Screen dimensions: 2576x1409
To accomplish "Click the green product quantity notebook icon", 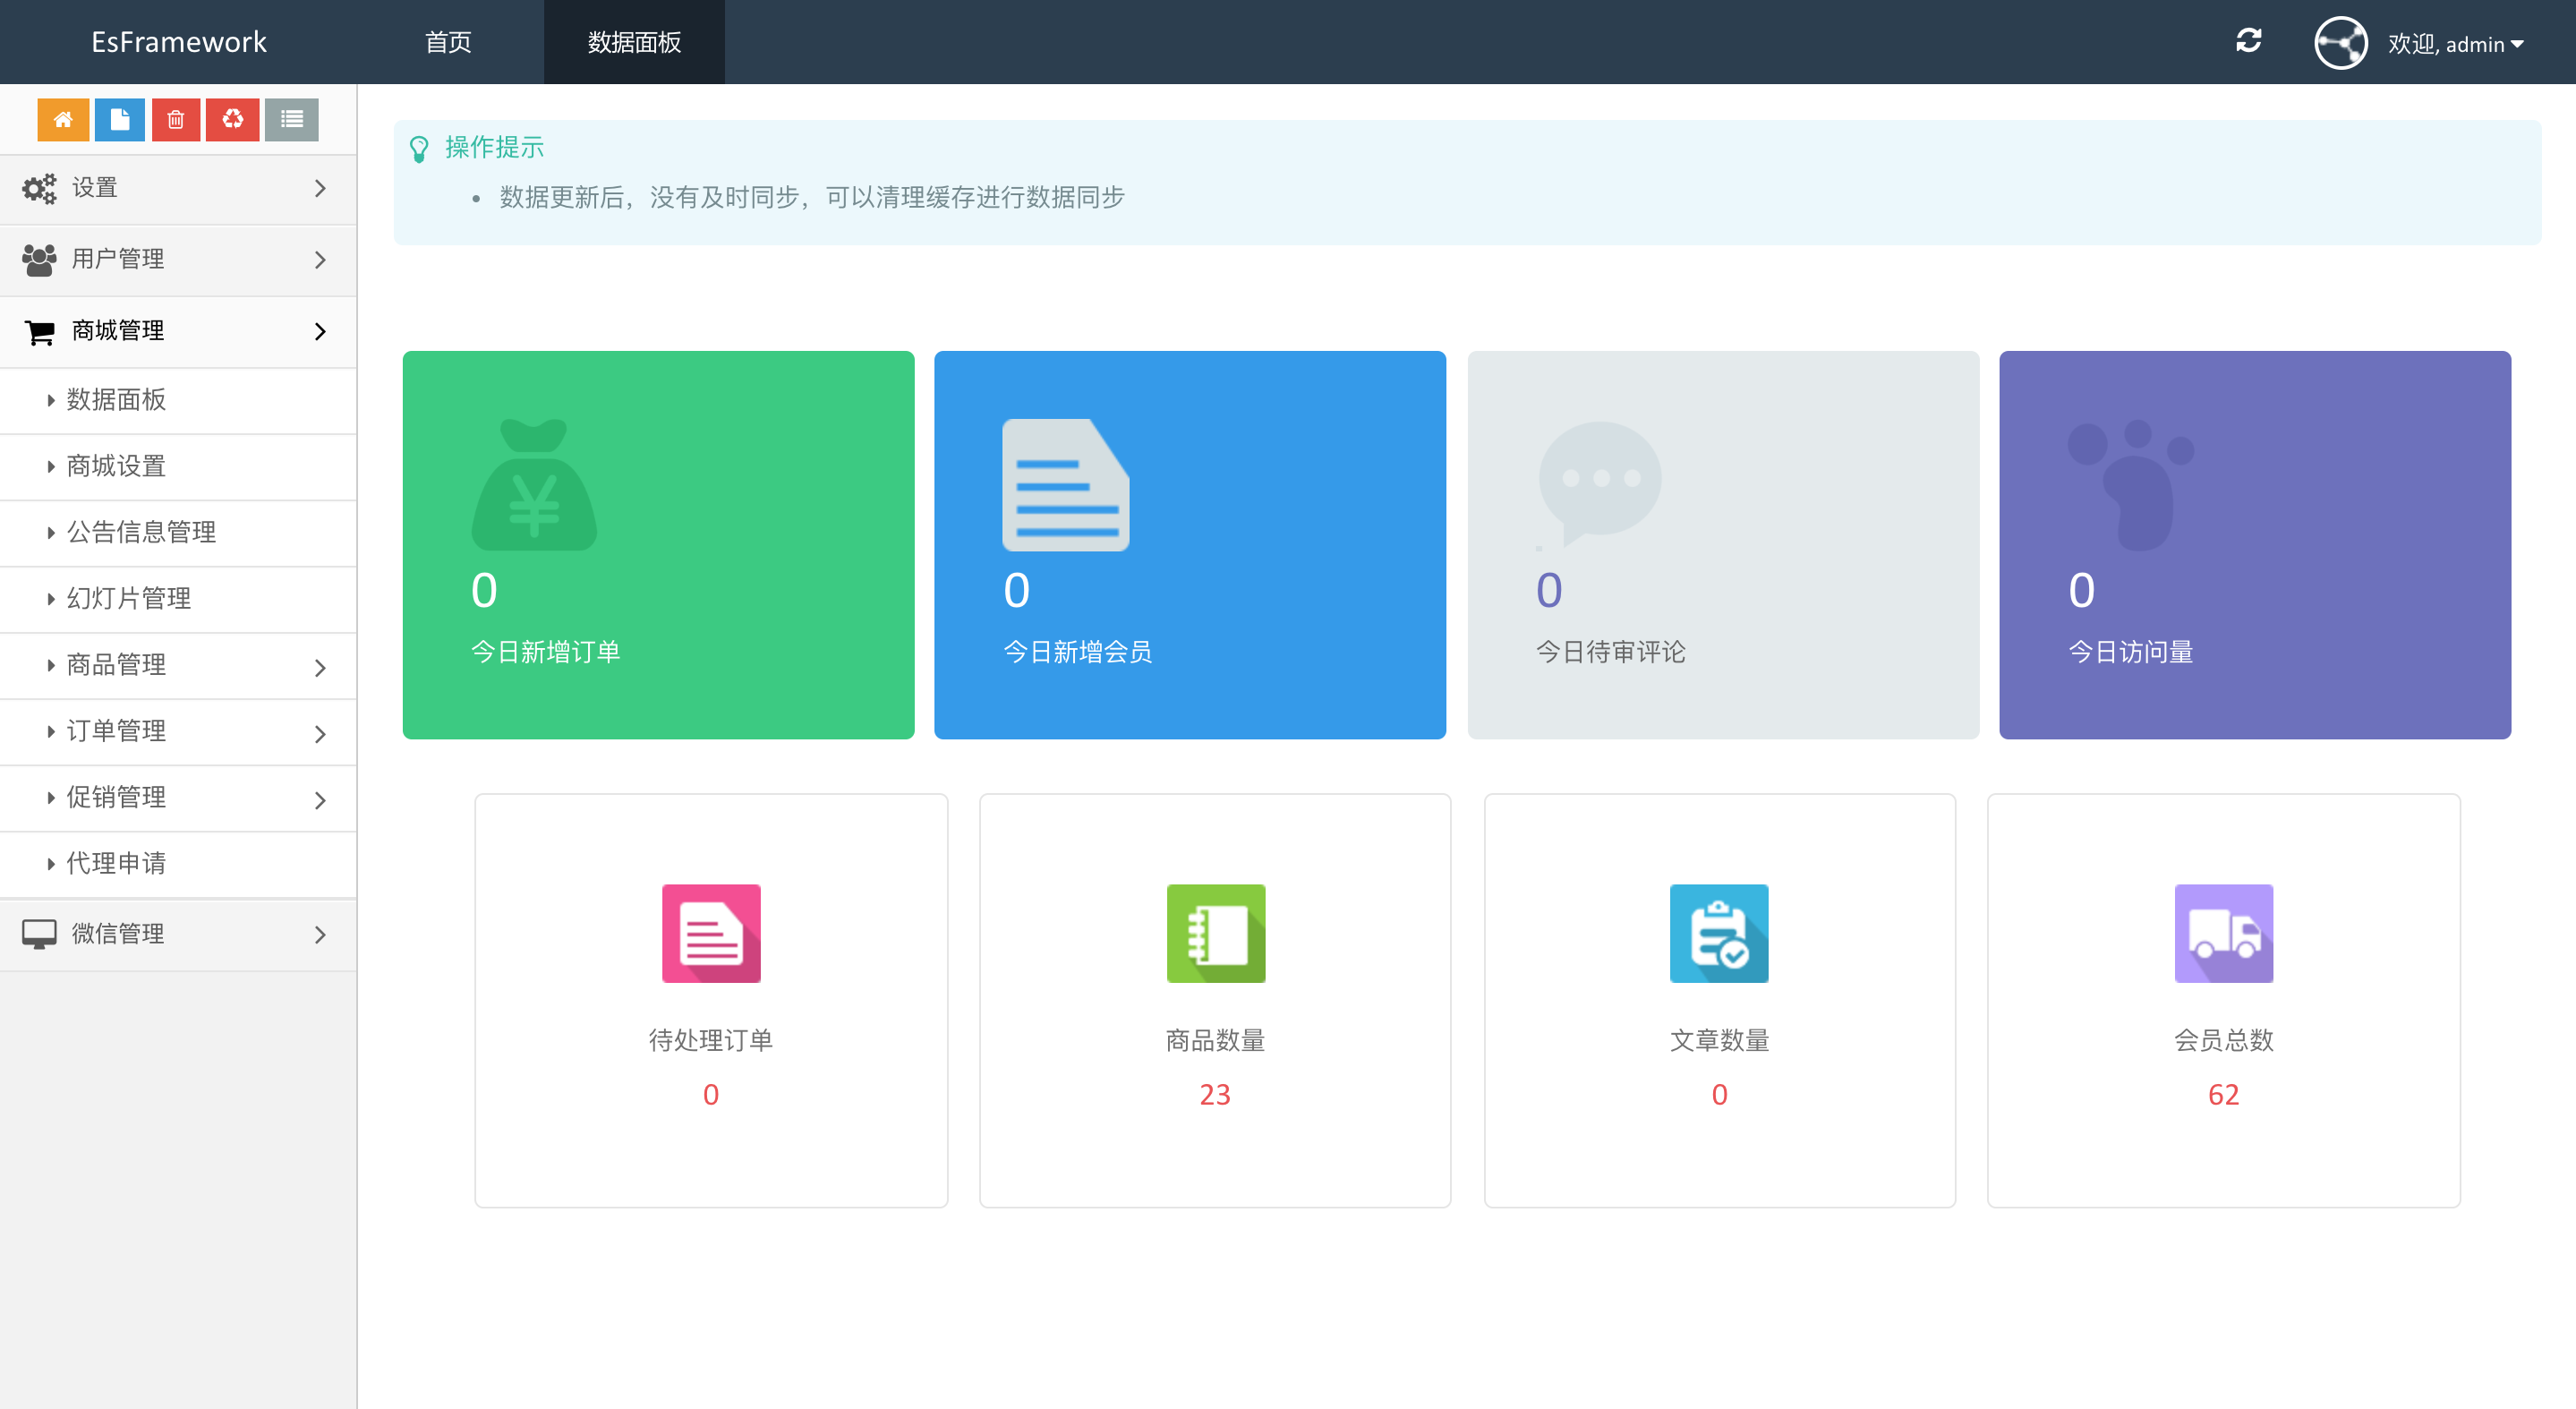I will click(x=1215, y=933).
